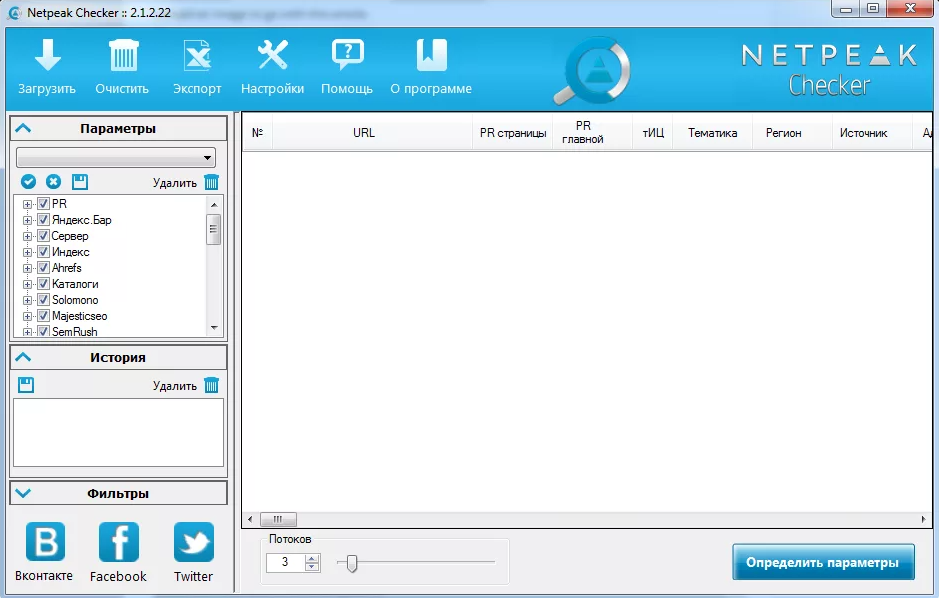Click the Экспорт text label
Screen dimensions: 939x598
(x=197, y=89)
